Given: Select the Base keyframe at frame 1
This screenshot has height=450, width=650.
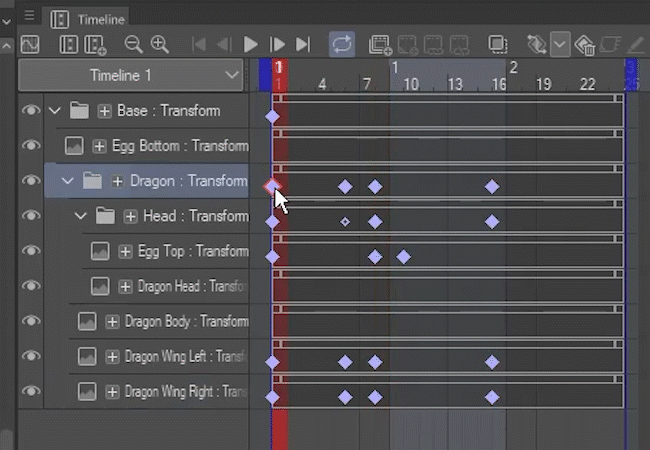Looking at the screenshot, I should click(272, 117).
